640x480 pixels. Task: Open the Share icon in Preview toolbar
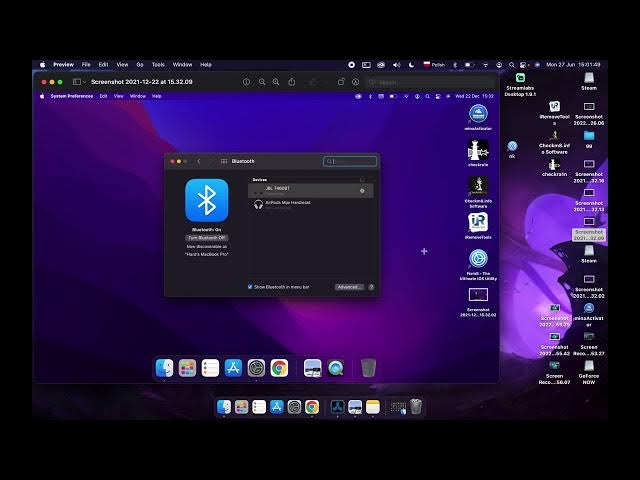292,82
